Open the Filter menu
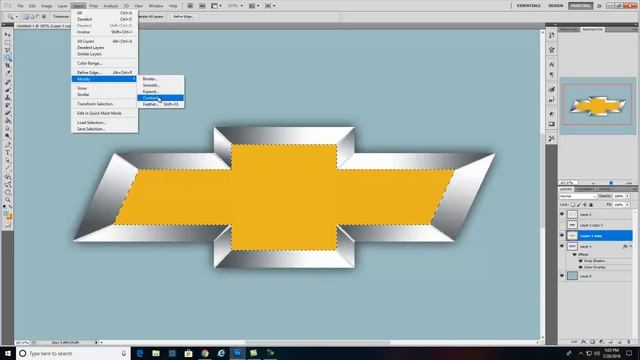 [x=93, y=6]
